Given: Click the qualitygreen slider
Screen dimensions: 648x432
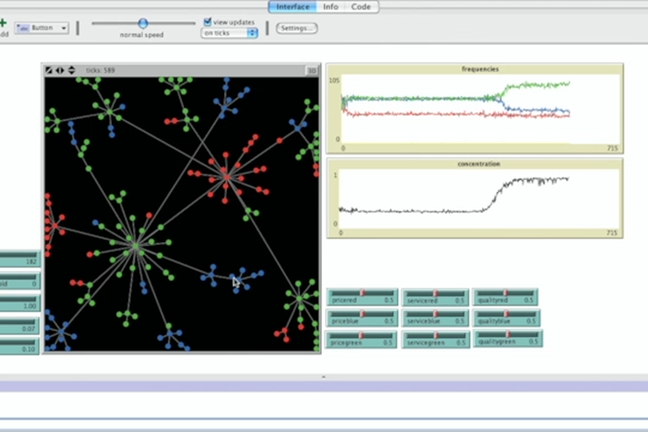Looking at the screenshot, I should [508, 340].
